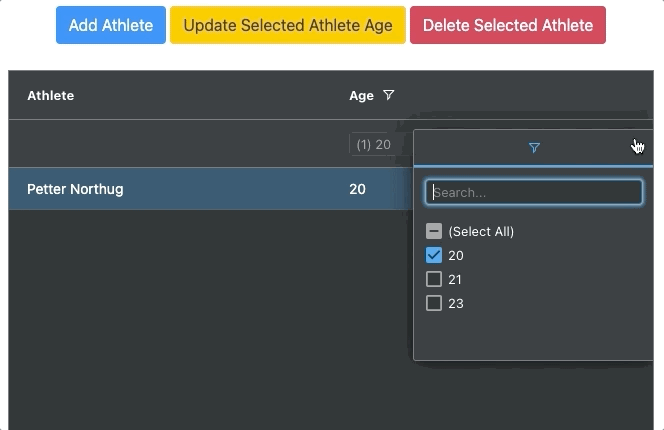Click Update Selected Athlete Age button
Screen dimensions: 664x430
[288, 25]
